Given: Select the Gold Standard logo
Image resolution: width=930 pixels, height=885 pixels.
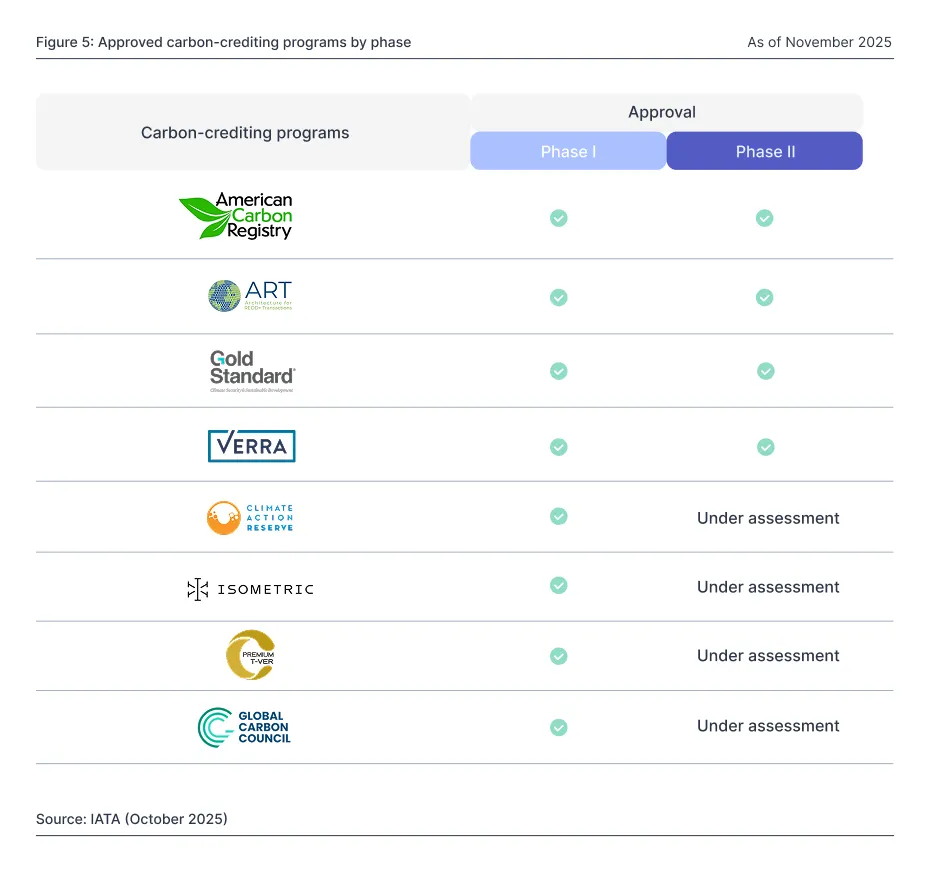Looking at the screenshot, I should tap(252, 371).
